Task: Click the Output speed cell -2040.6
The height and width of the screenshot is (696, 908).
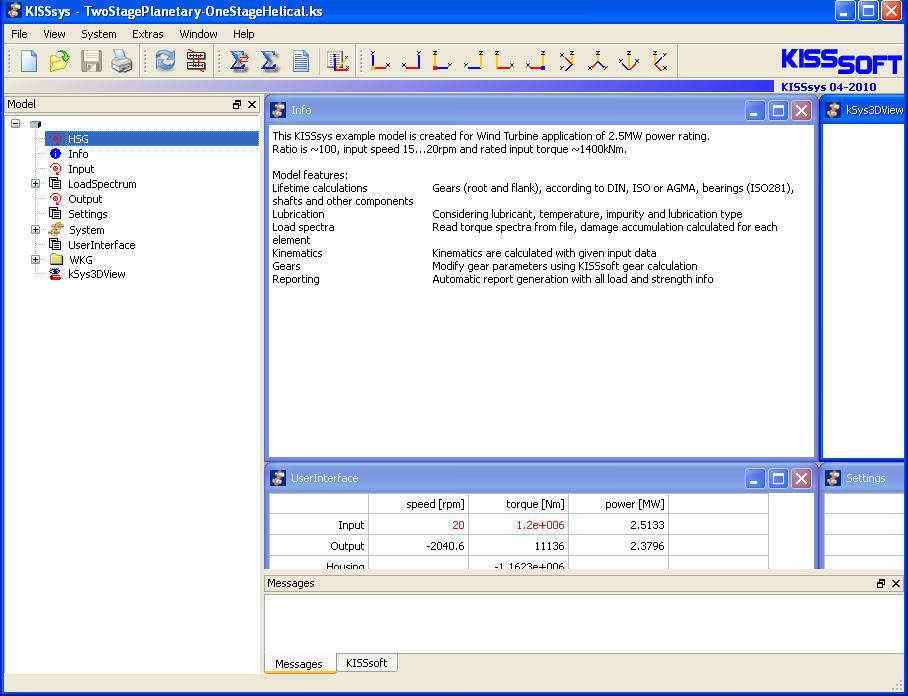Action: [x=418, y=546]
